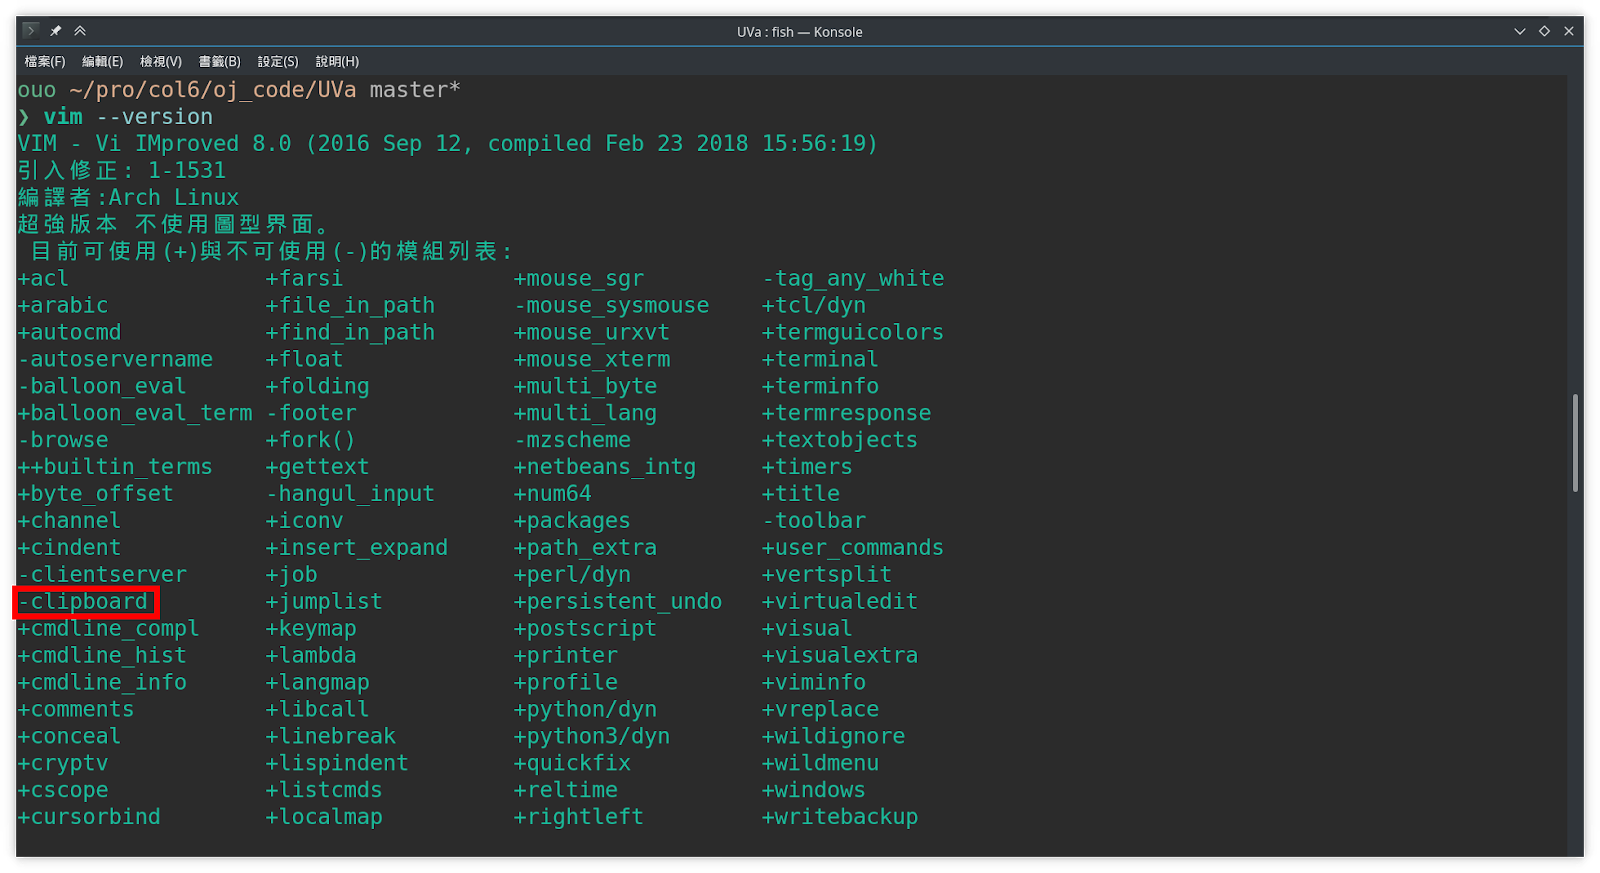Image resolution: width=1600 pixels, height=873 pixels.
Task: Click the terminal vertical scrollbar handle
Action: tap(1575, 443)
